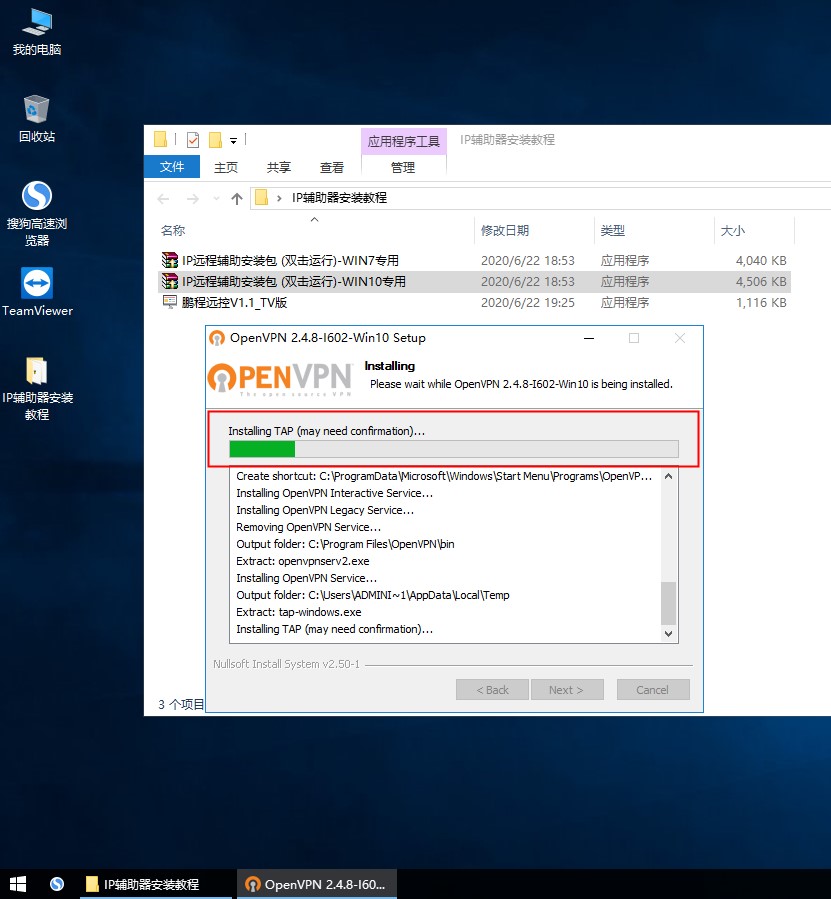Click the Windows Start button
Viewport: 831px width, 899px height.
click(x=18, y=884)
